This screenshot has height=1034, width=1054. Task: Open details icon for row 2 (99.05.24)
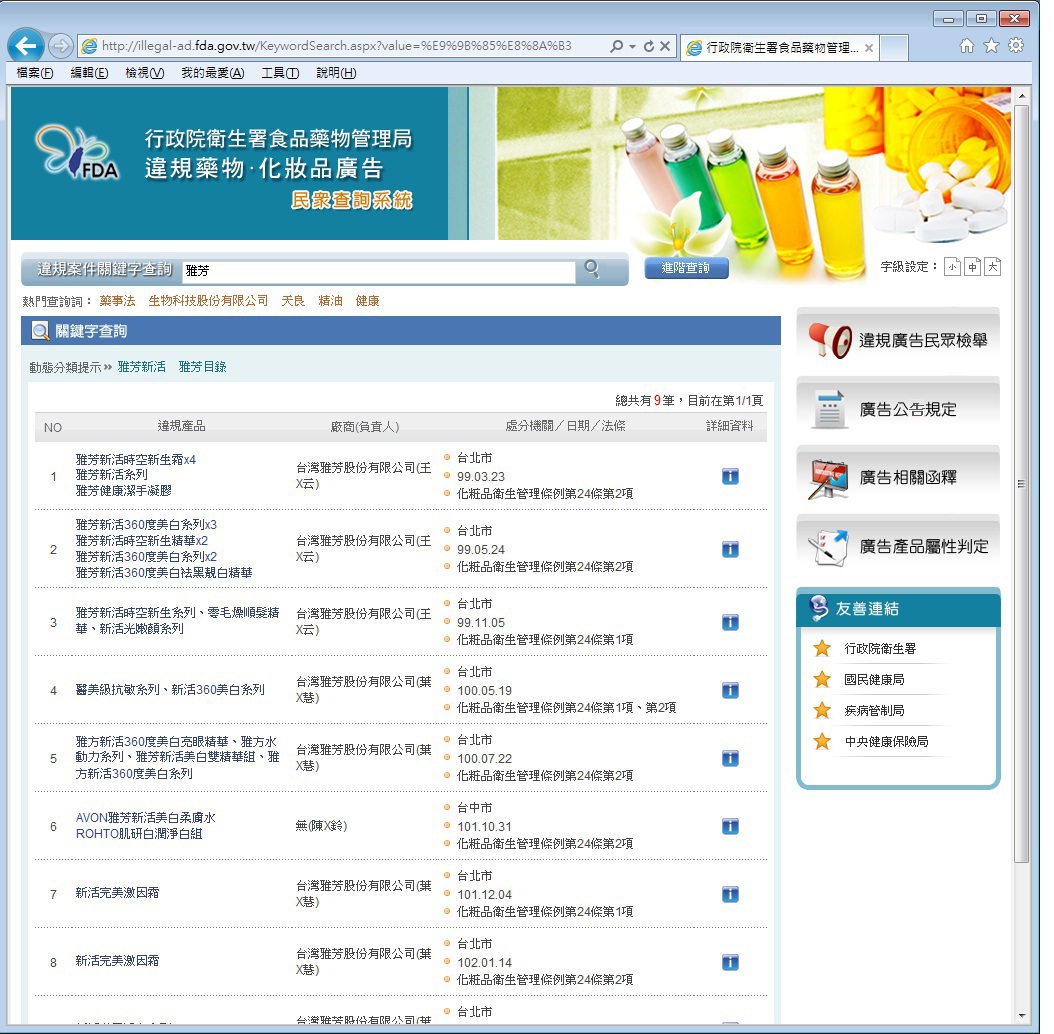[730, 550]
